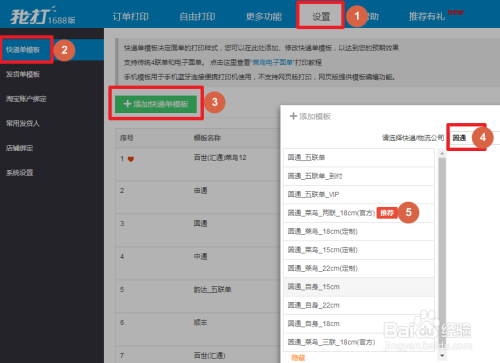The height and width of the screenshot is (363, 500).
Task: Choose template 圆通_五联单_到付
Action: click(x=359, y=176)
